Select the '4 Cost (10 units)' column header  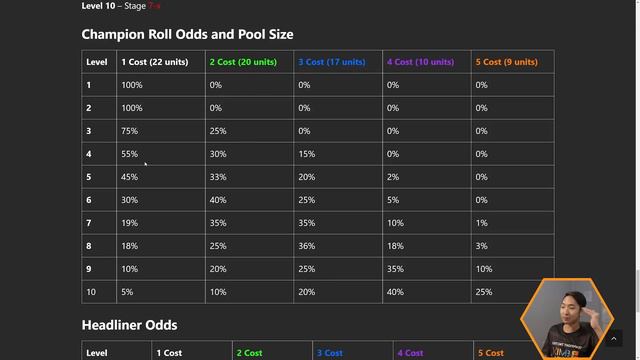point(420,62)
